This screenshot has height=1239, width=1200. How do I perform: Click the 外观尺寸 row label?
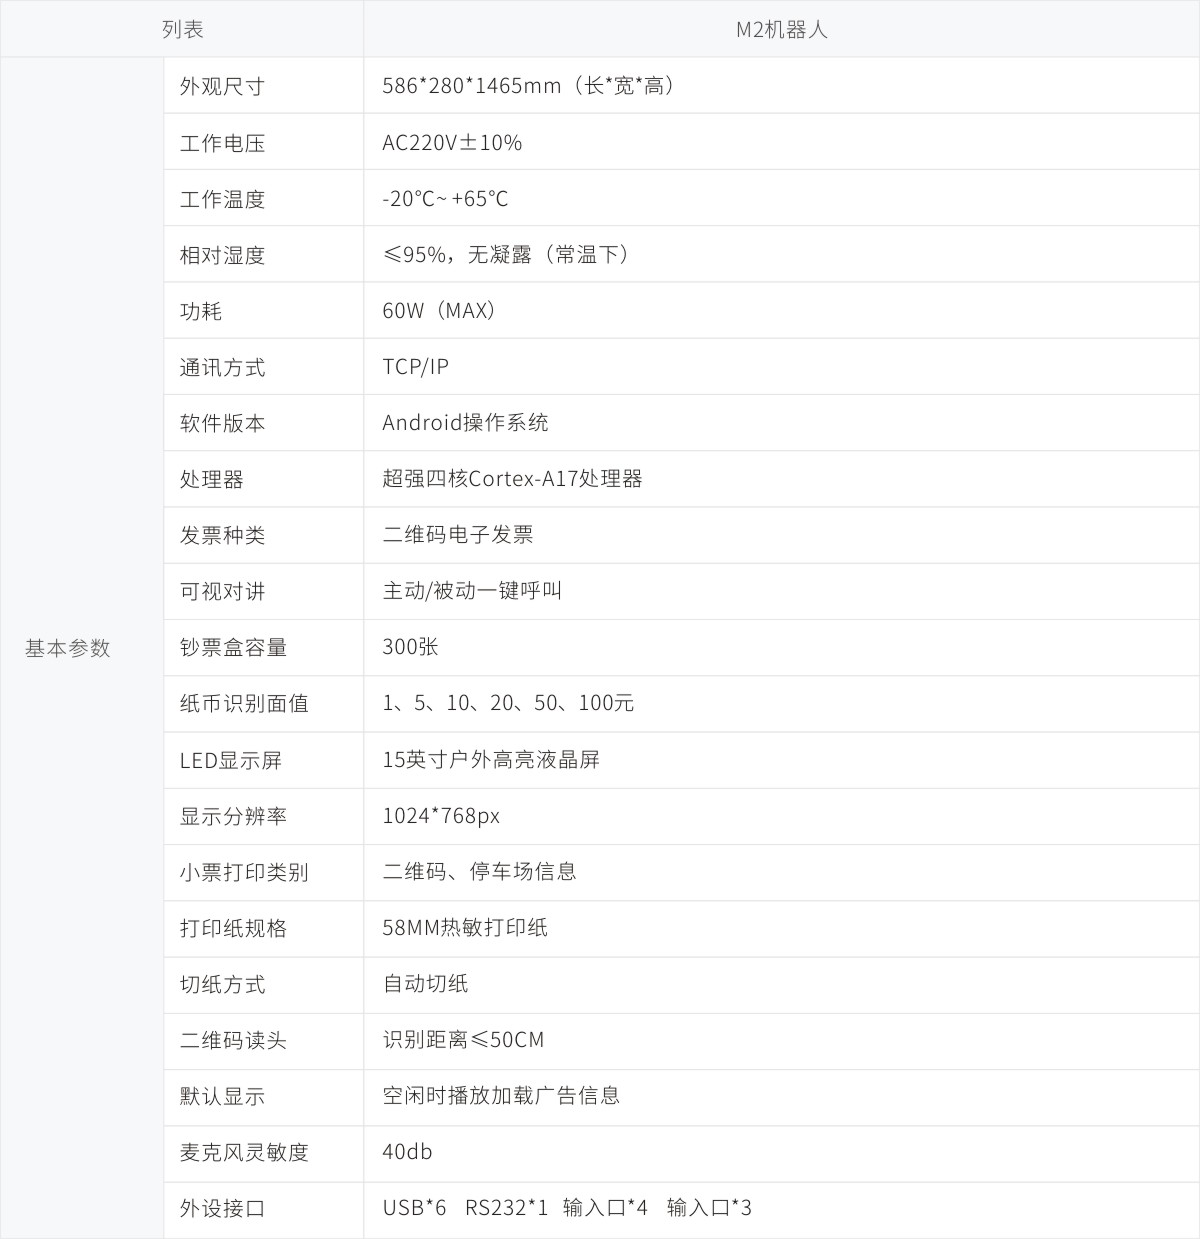(222, 87)
